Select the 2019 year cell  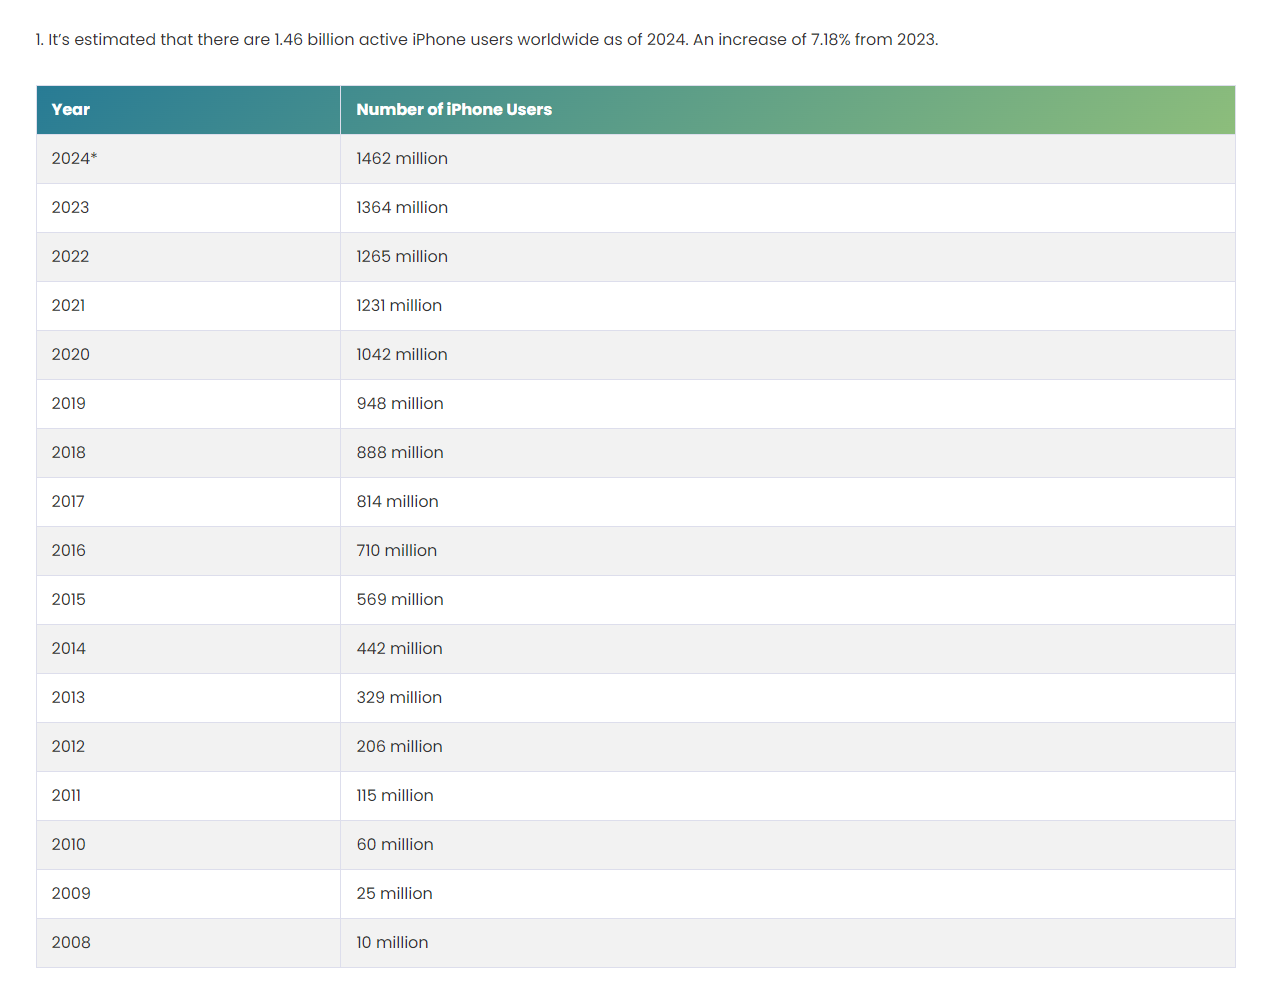click(x=69, y=404)
